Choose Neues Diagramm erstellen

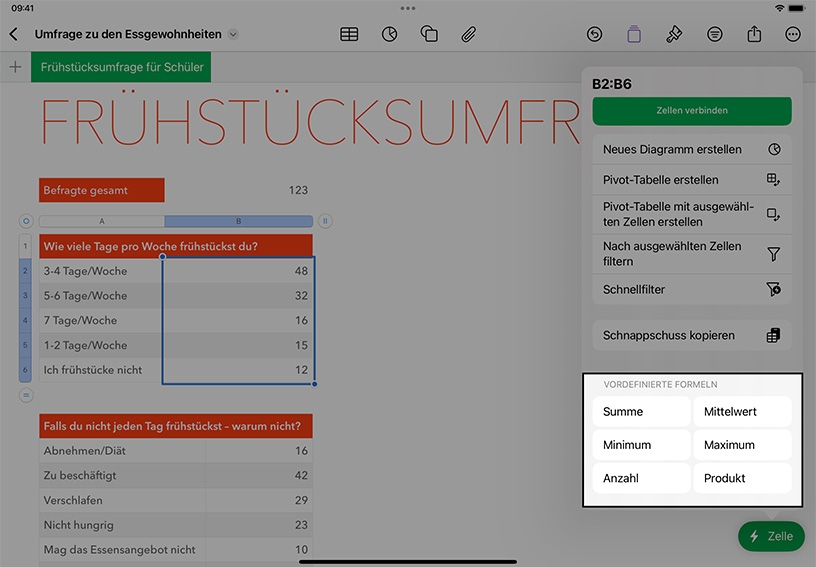pyautogui.click(x=692, y=149)
